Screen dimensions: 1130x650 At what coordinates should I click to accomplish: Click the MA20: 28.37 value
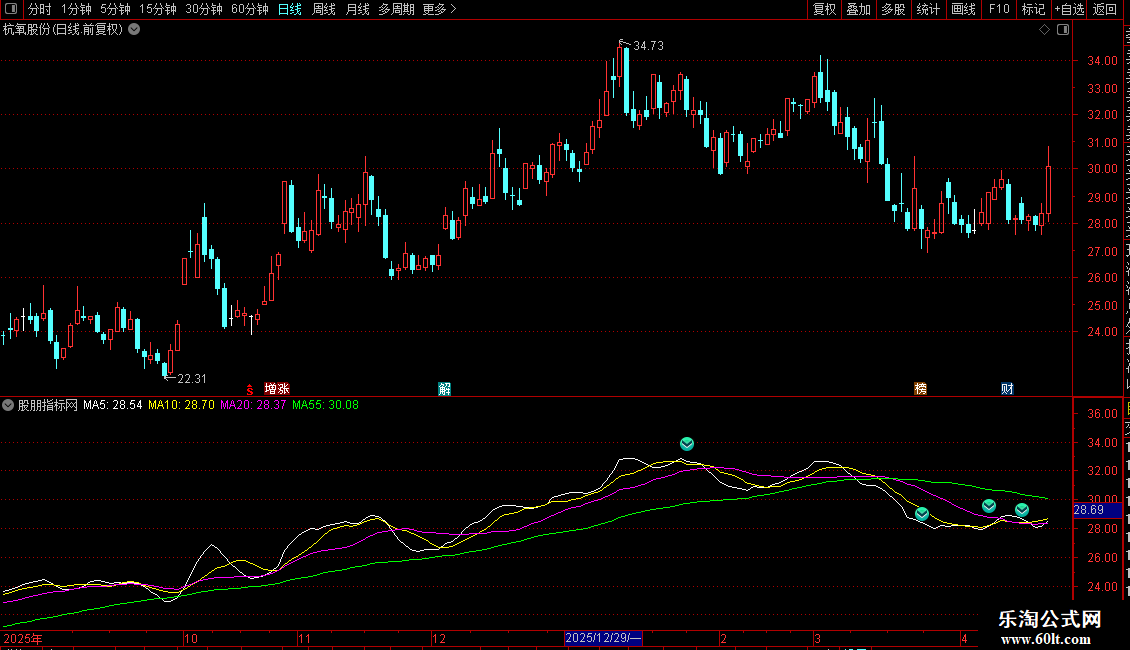click(x=253, y=405)
